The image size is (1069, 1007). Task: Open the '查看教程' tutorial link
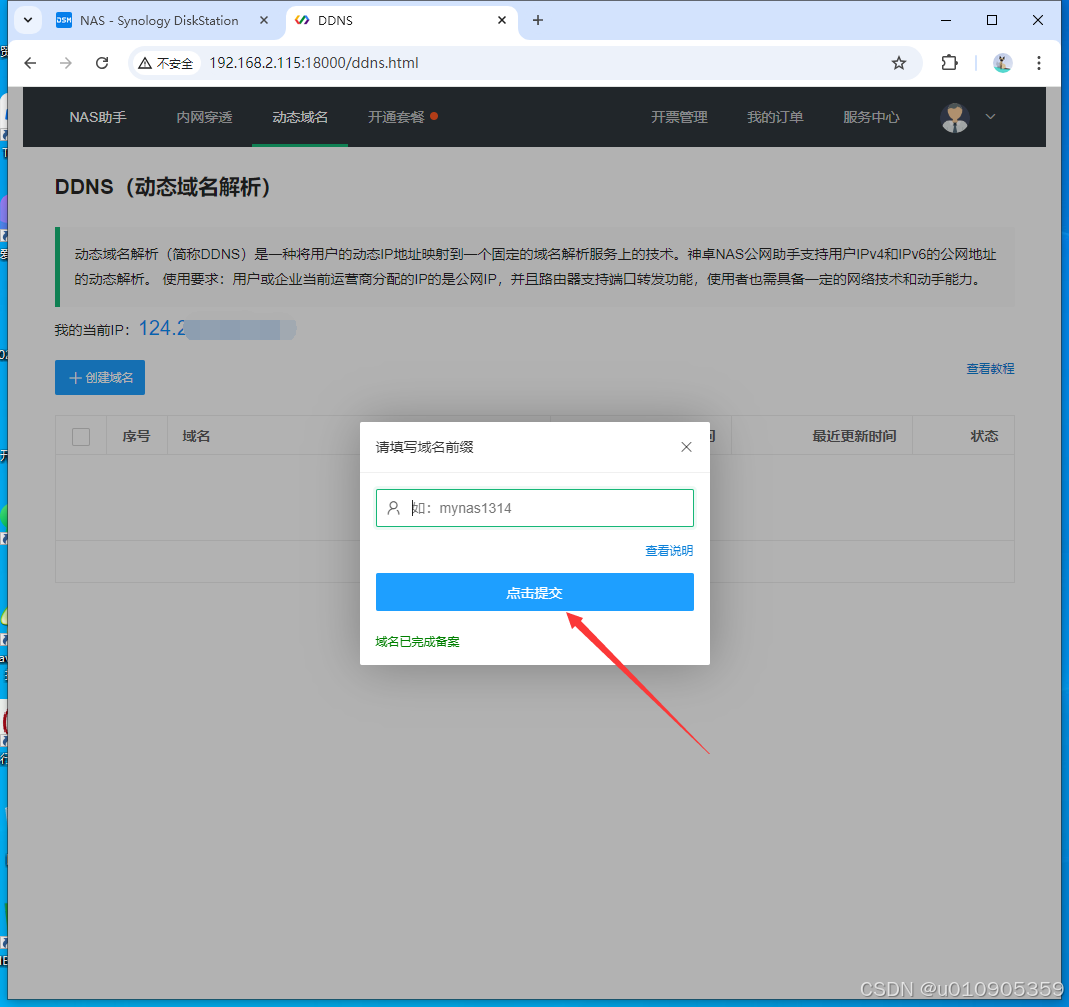coord(990,368)
